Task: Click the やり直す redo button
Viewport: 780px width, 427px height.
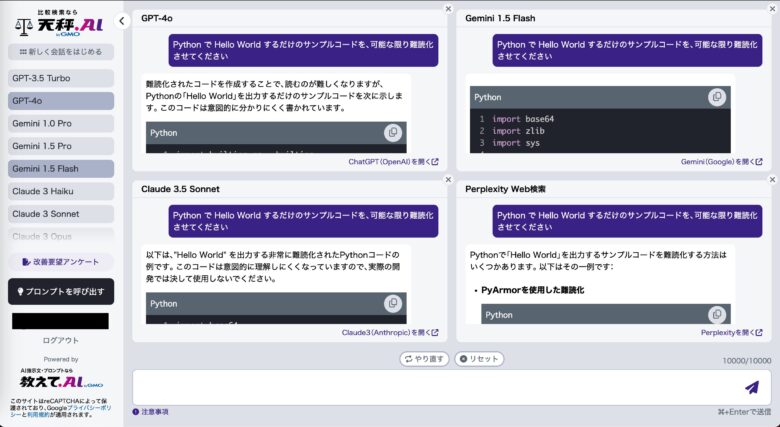Action: pyautogui.click(x=424, y=359)
